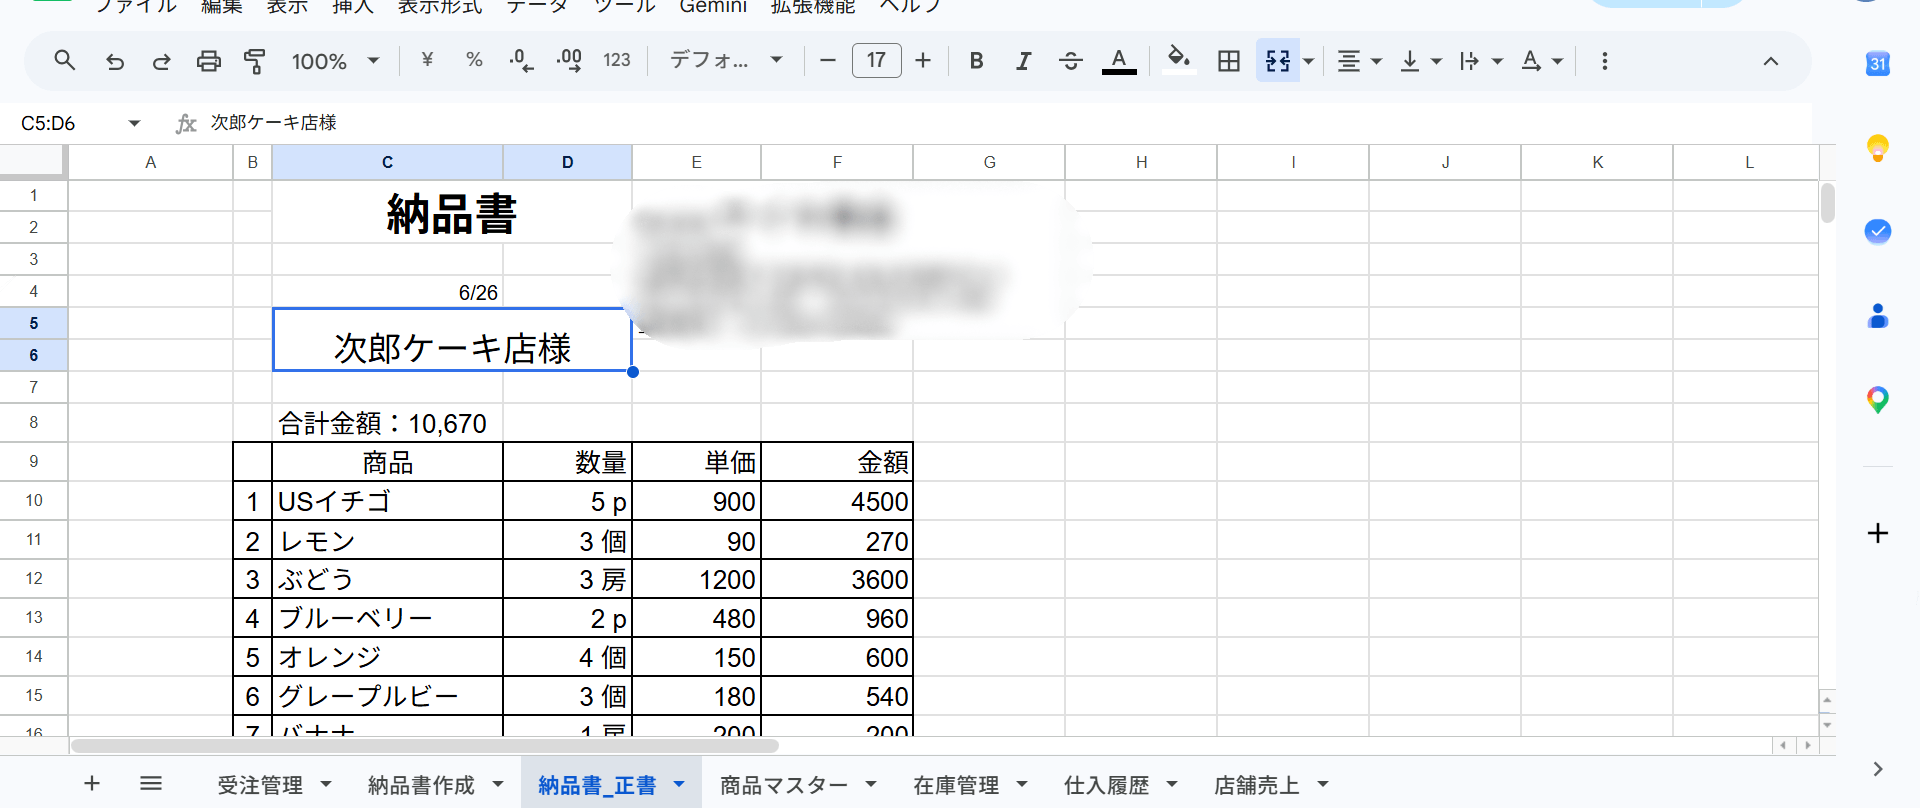Open the name box dropdown arrow
This screenshot has height=808, width=1920.
[134, 123]
